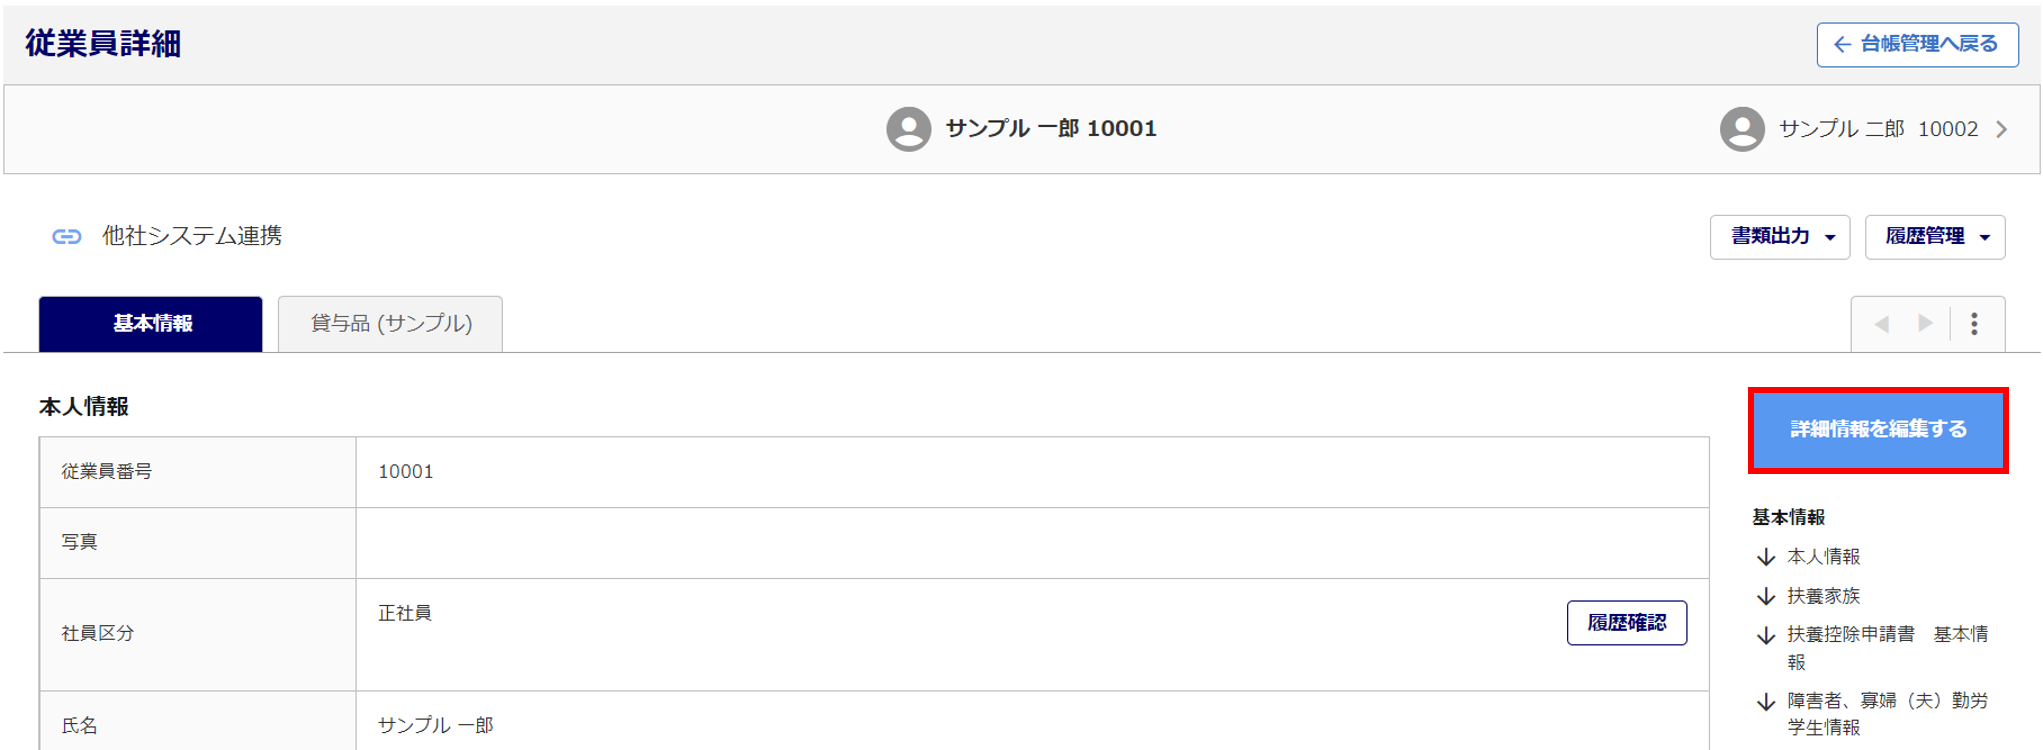Viewport: 2043px width, 750px height.
Task: Select the 基本情報 tab
Action: [151, 324]
